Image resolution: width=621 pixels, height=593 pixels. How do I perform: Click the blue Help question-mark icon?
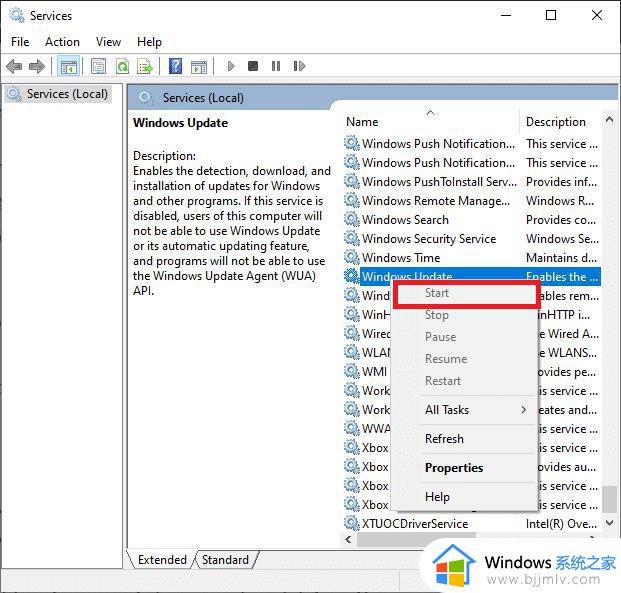pyautogui.click(x=175, y=66)
